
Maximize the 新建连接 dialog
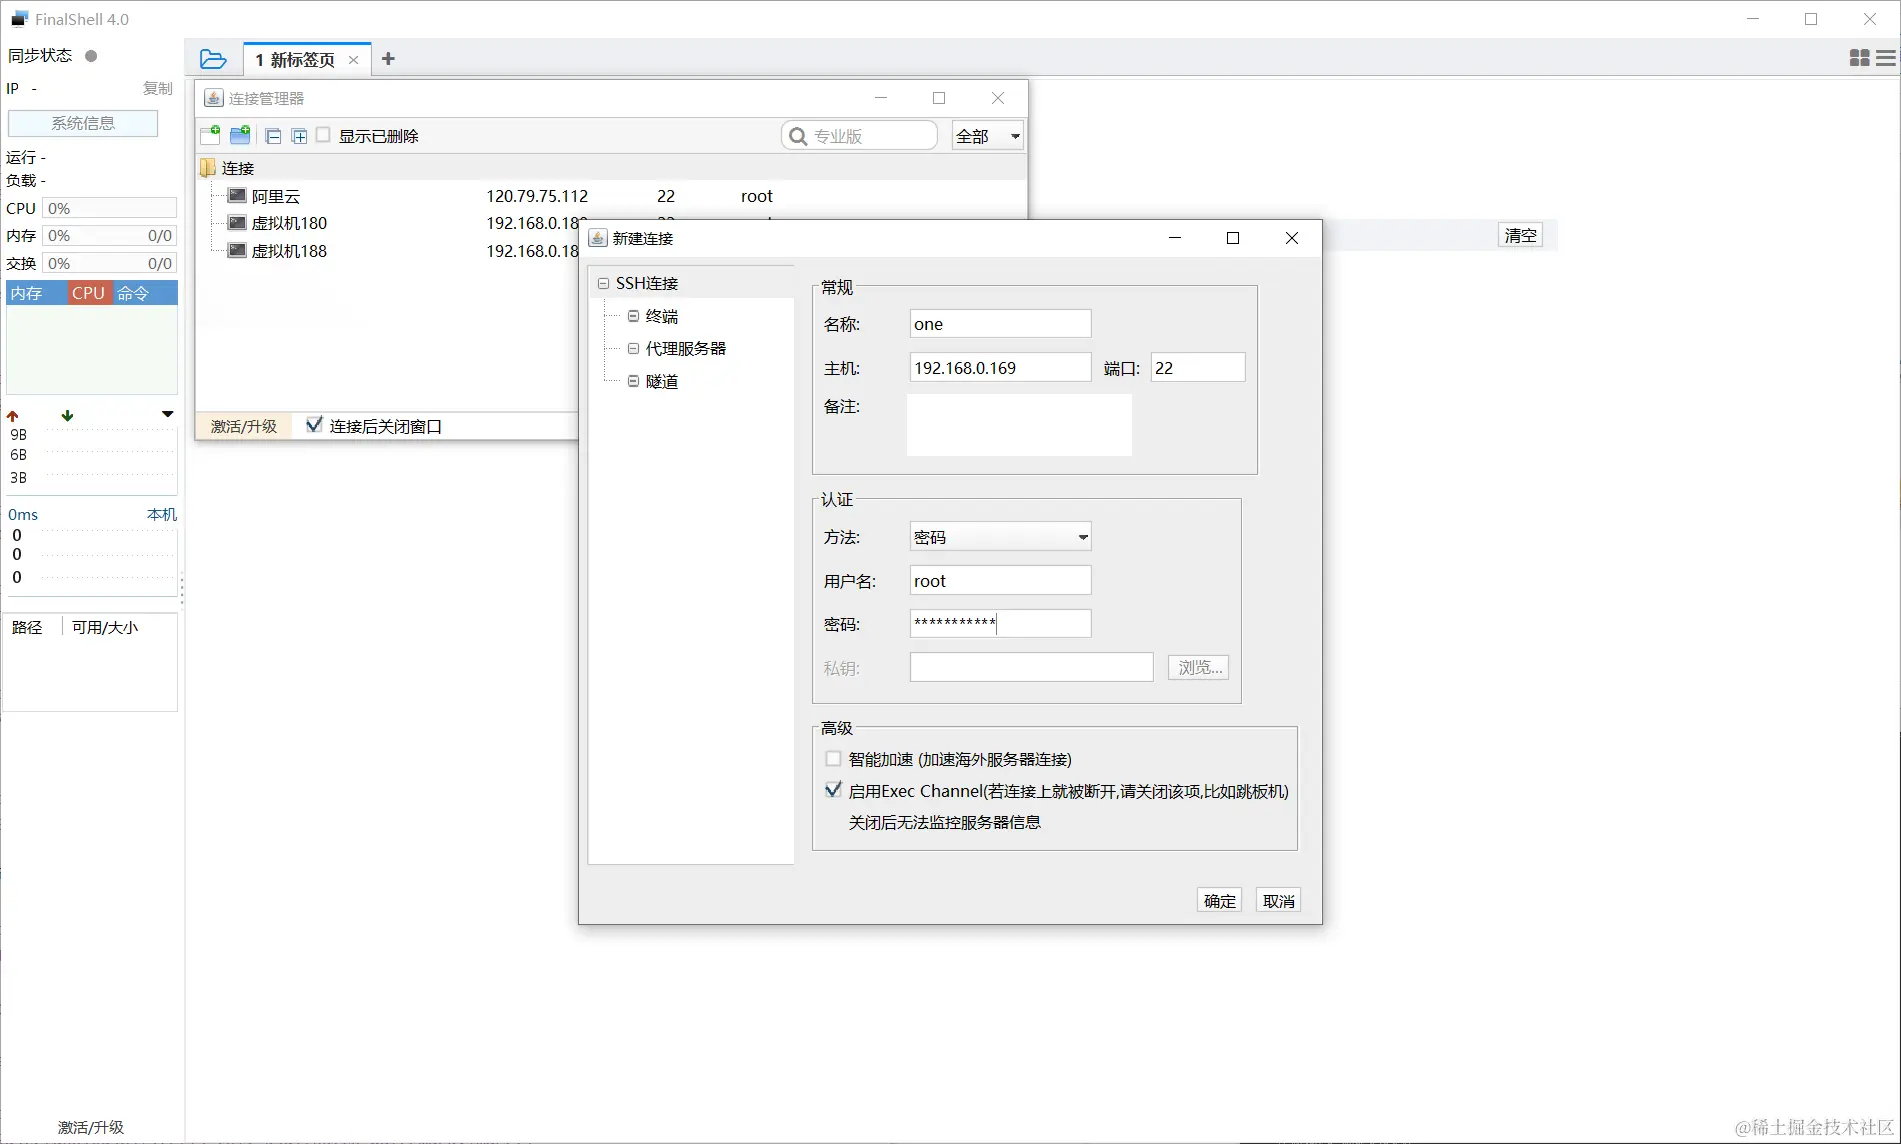(x=1233, y=238)
